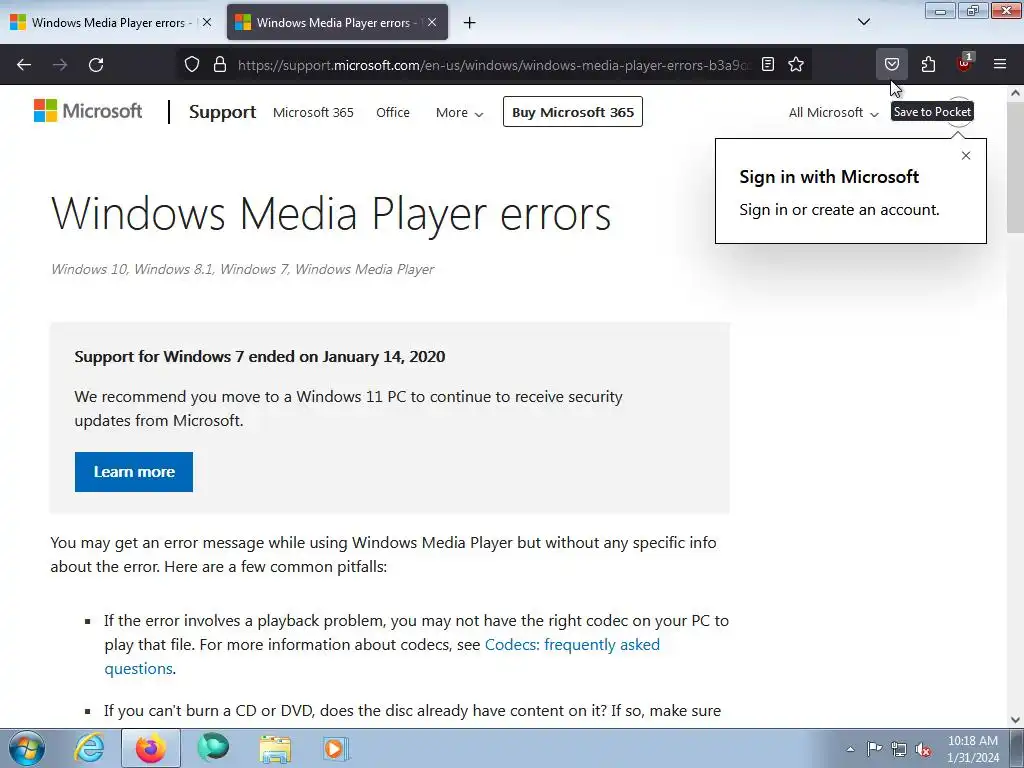Click the scrollbar up arrow
This screenshot has height=768, width=1024.
pos(1016,93)
